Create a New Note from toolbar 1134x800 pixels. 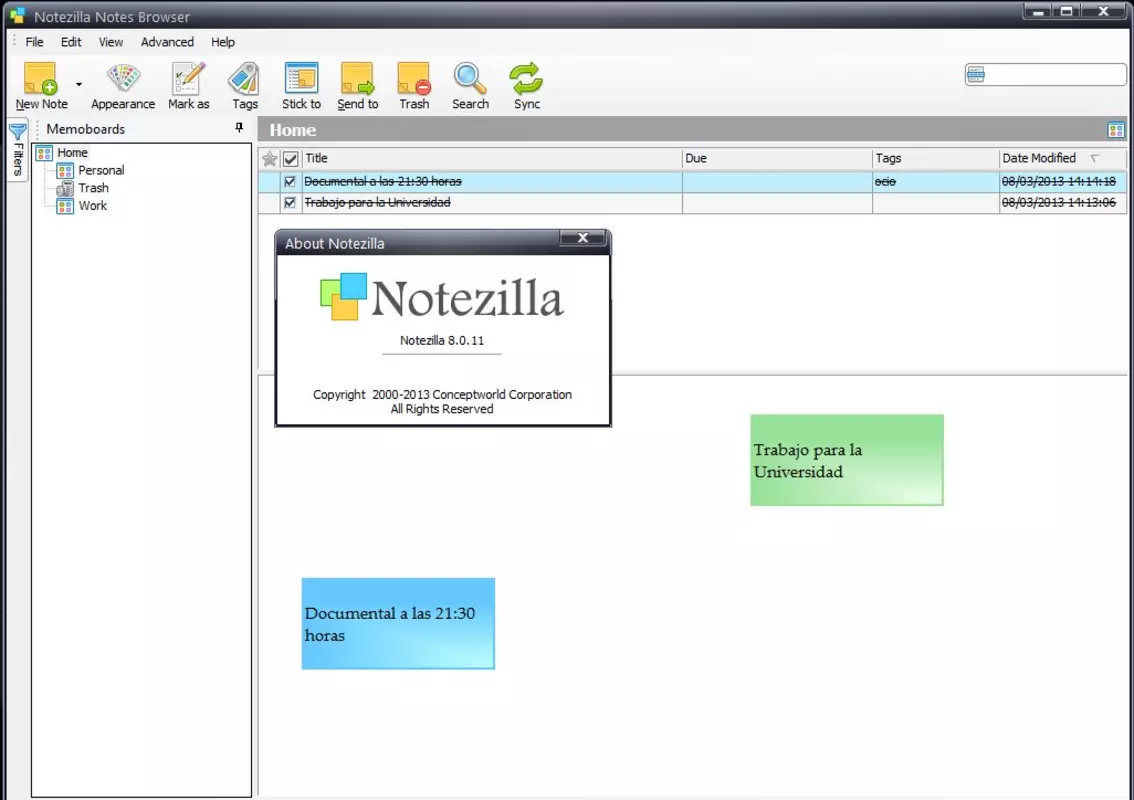(x=41, y=86)
